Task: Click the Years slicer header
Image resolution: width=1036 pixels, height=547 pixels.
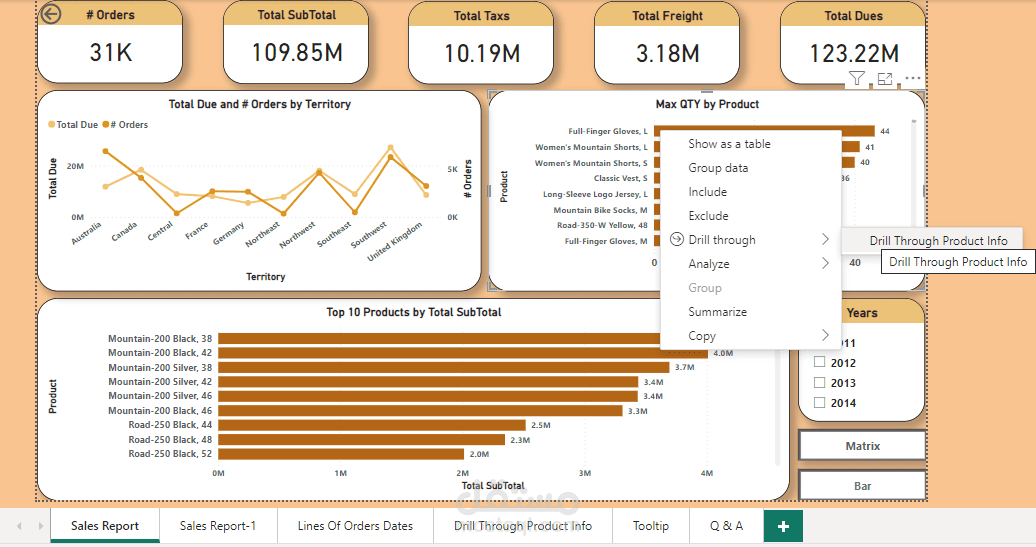Action: 862,312
